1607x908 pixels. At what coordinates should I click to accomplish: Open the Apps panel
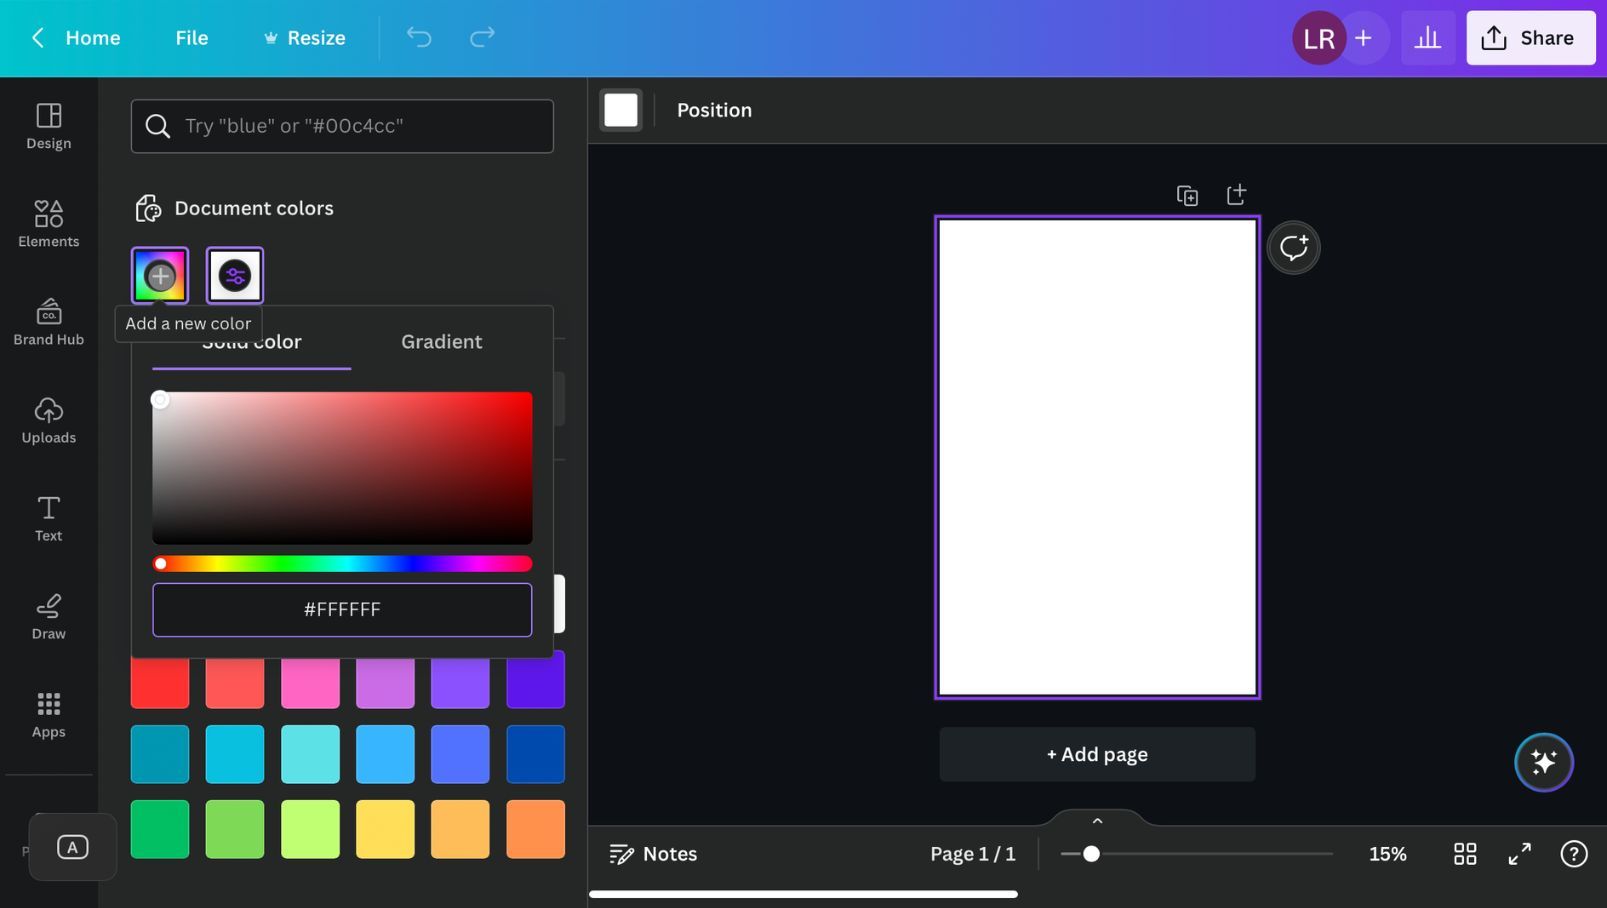click(48, 714)
